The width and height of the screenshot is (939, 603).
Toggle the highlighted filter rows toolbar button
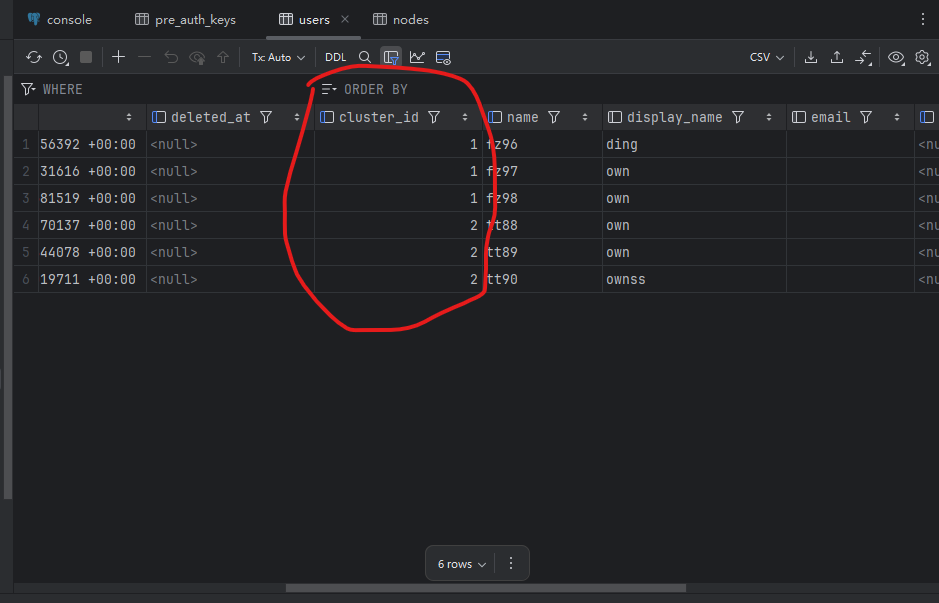391,58
